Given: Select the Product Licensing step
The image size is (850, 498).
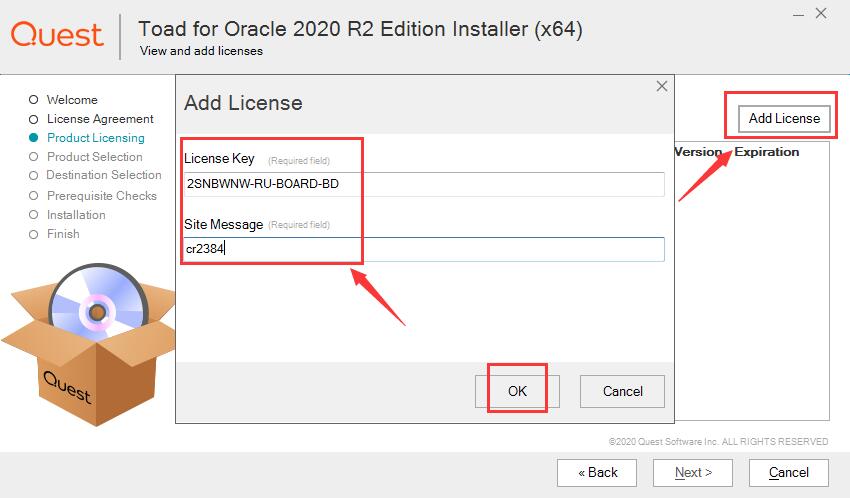Looking at the screenshot, I should pos(95,138).
